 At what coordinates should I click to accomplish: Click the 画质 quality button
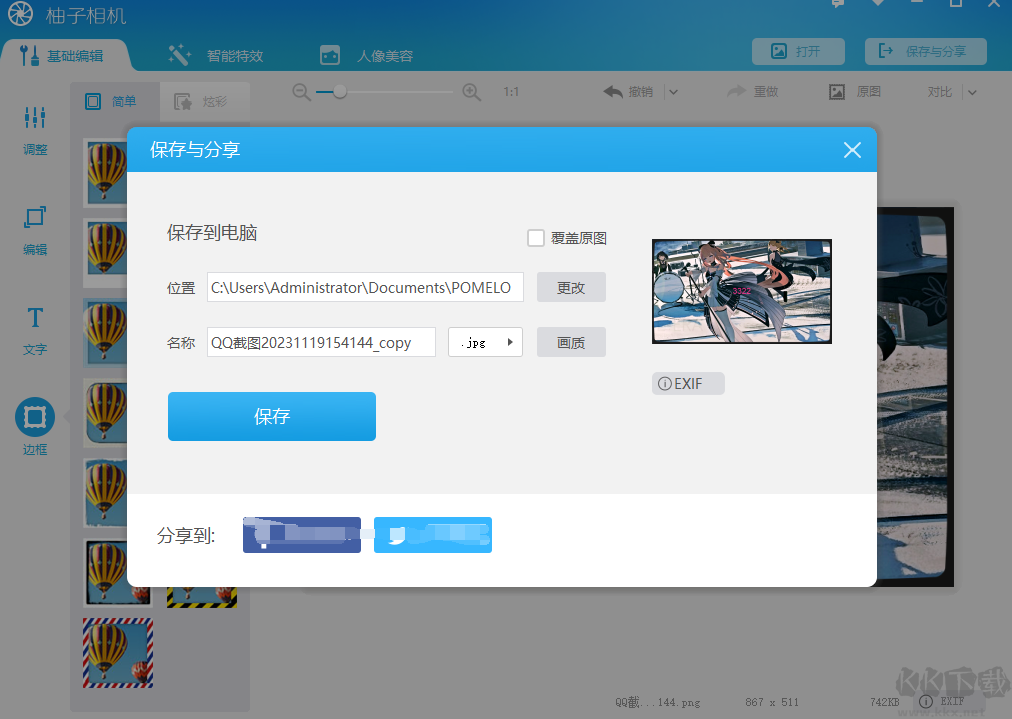[x=571, y=342]
